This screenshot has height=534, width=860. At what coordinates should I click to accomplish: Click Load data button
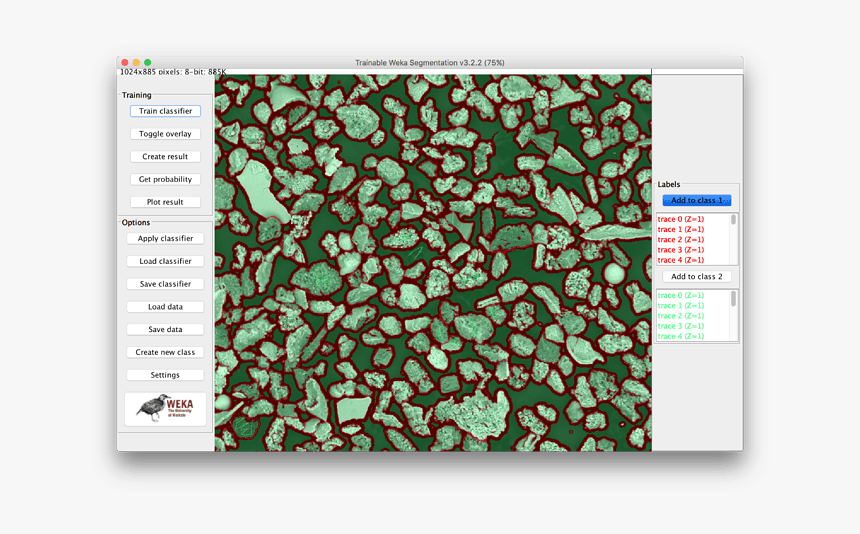[165, 306]
